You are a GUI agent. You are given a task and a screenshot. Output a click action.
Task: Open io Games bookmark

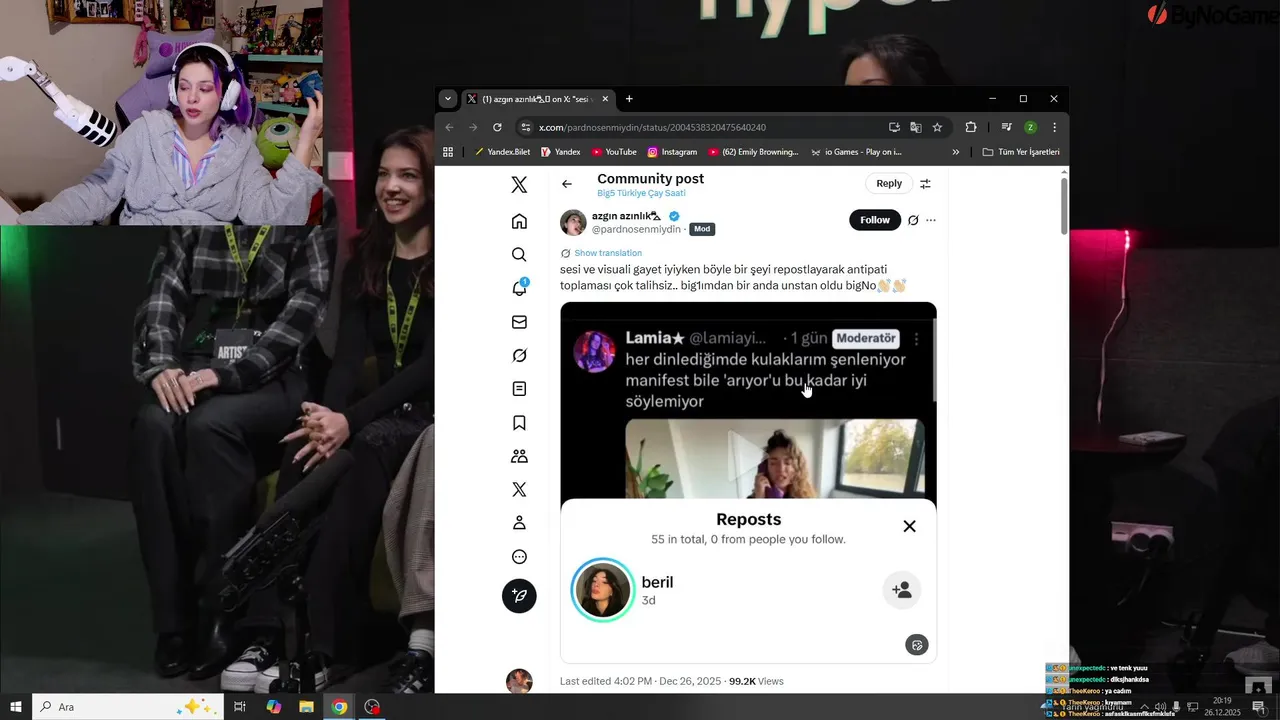pos(857,152)
